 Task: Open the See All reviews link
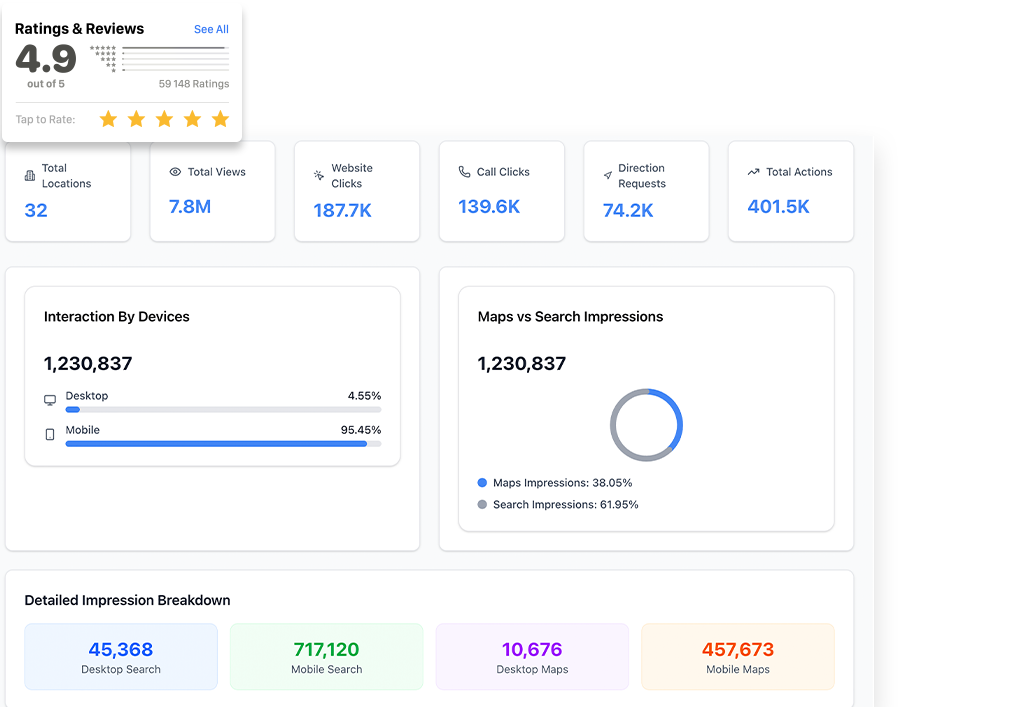[211, 29]
